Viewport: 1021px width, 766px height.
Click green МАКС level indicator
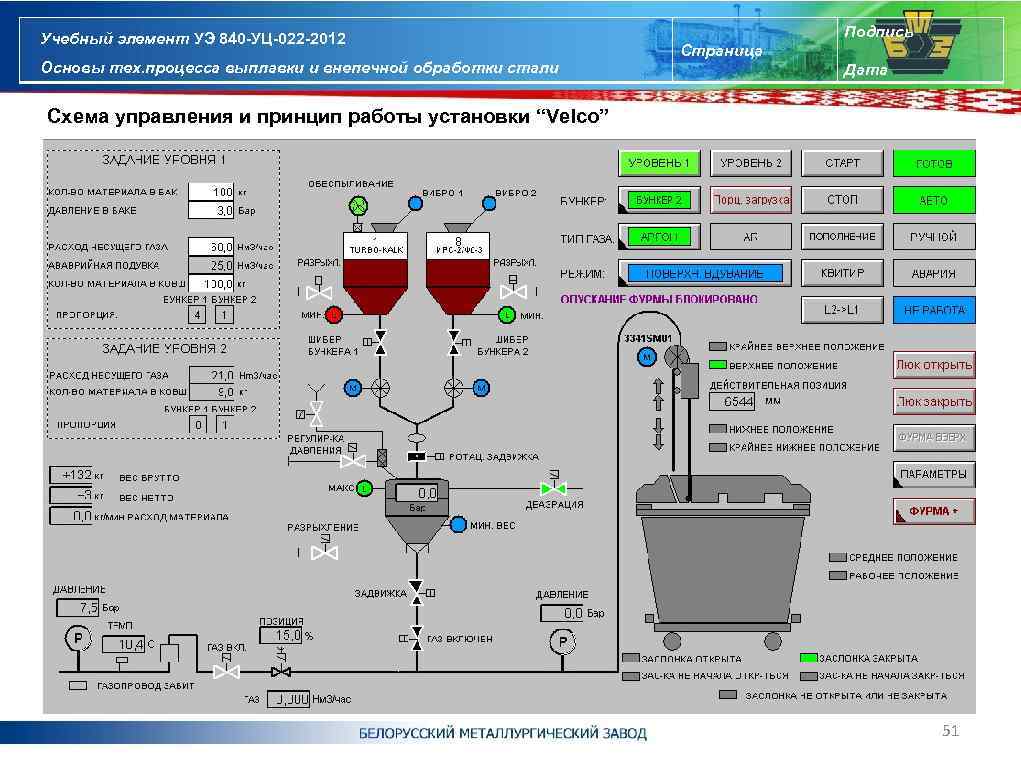pos(365,488)
